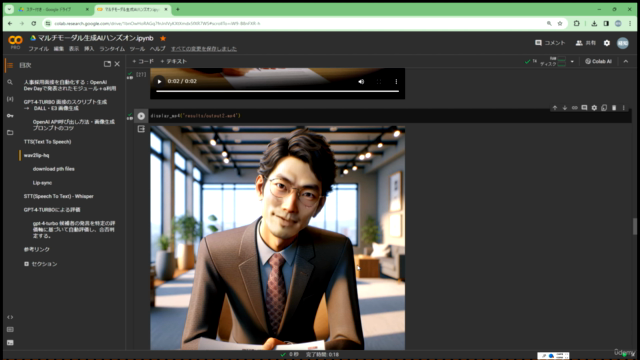The image size is (640, 360).
Task: Go to the OpenAI API呼び出し方法 section
Action: (73, 125)
